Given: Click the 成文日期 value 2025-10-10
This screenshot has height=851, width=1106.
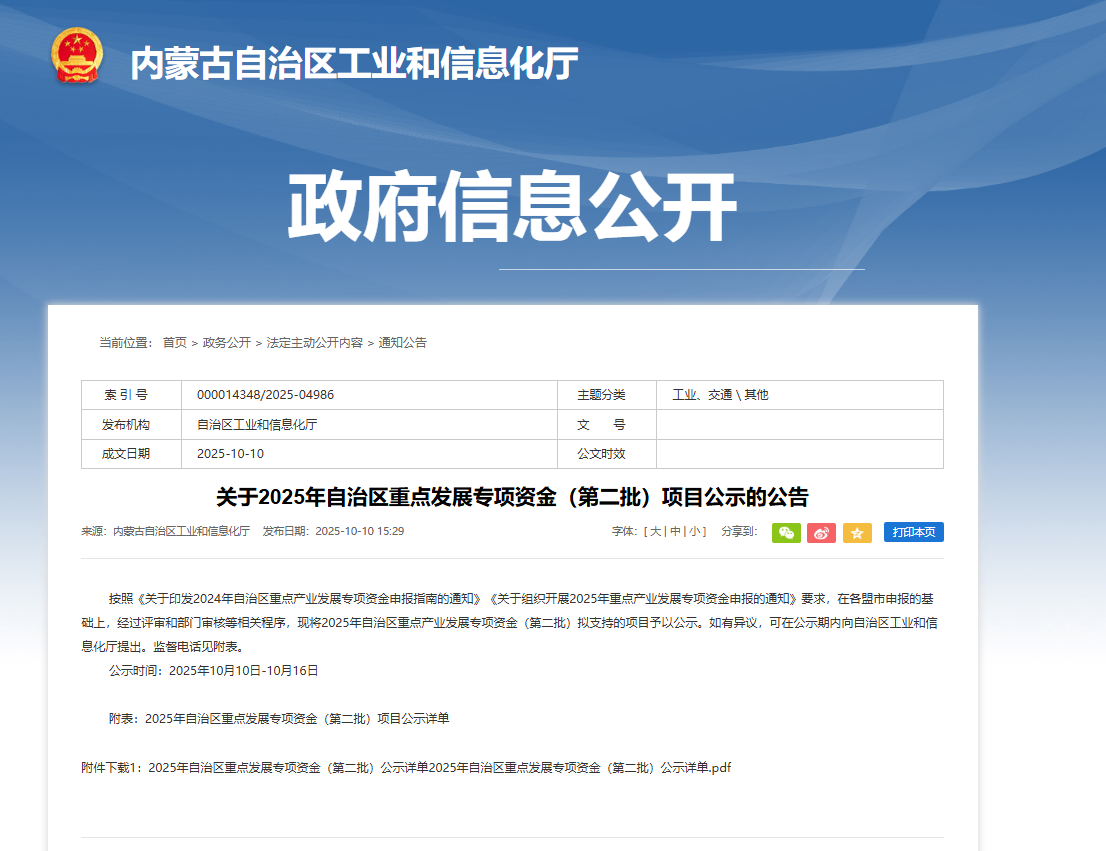Looking at the screenshot, I should [230, 454].
